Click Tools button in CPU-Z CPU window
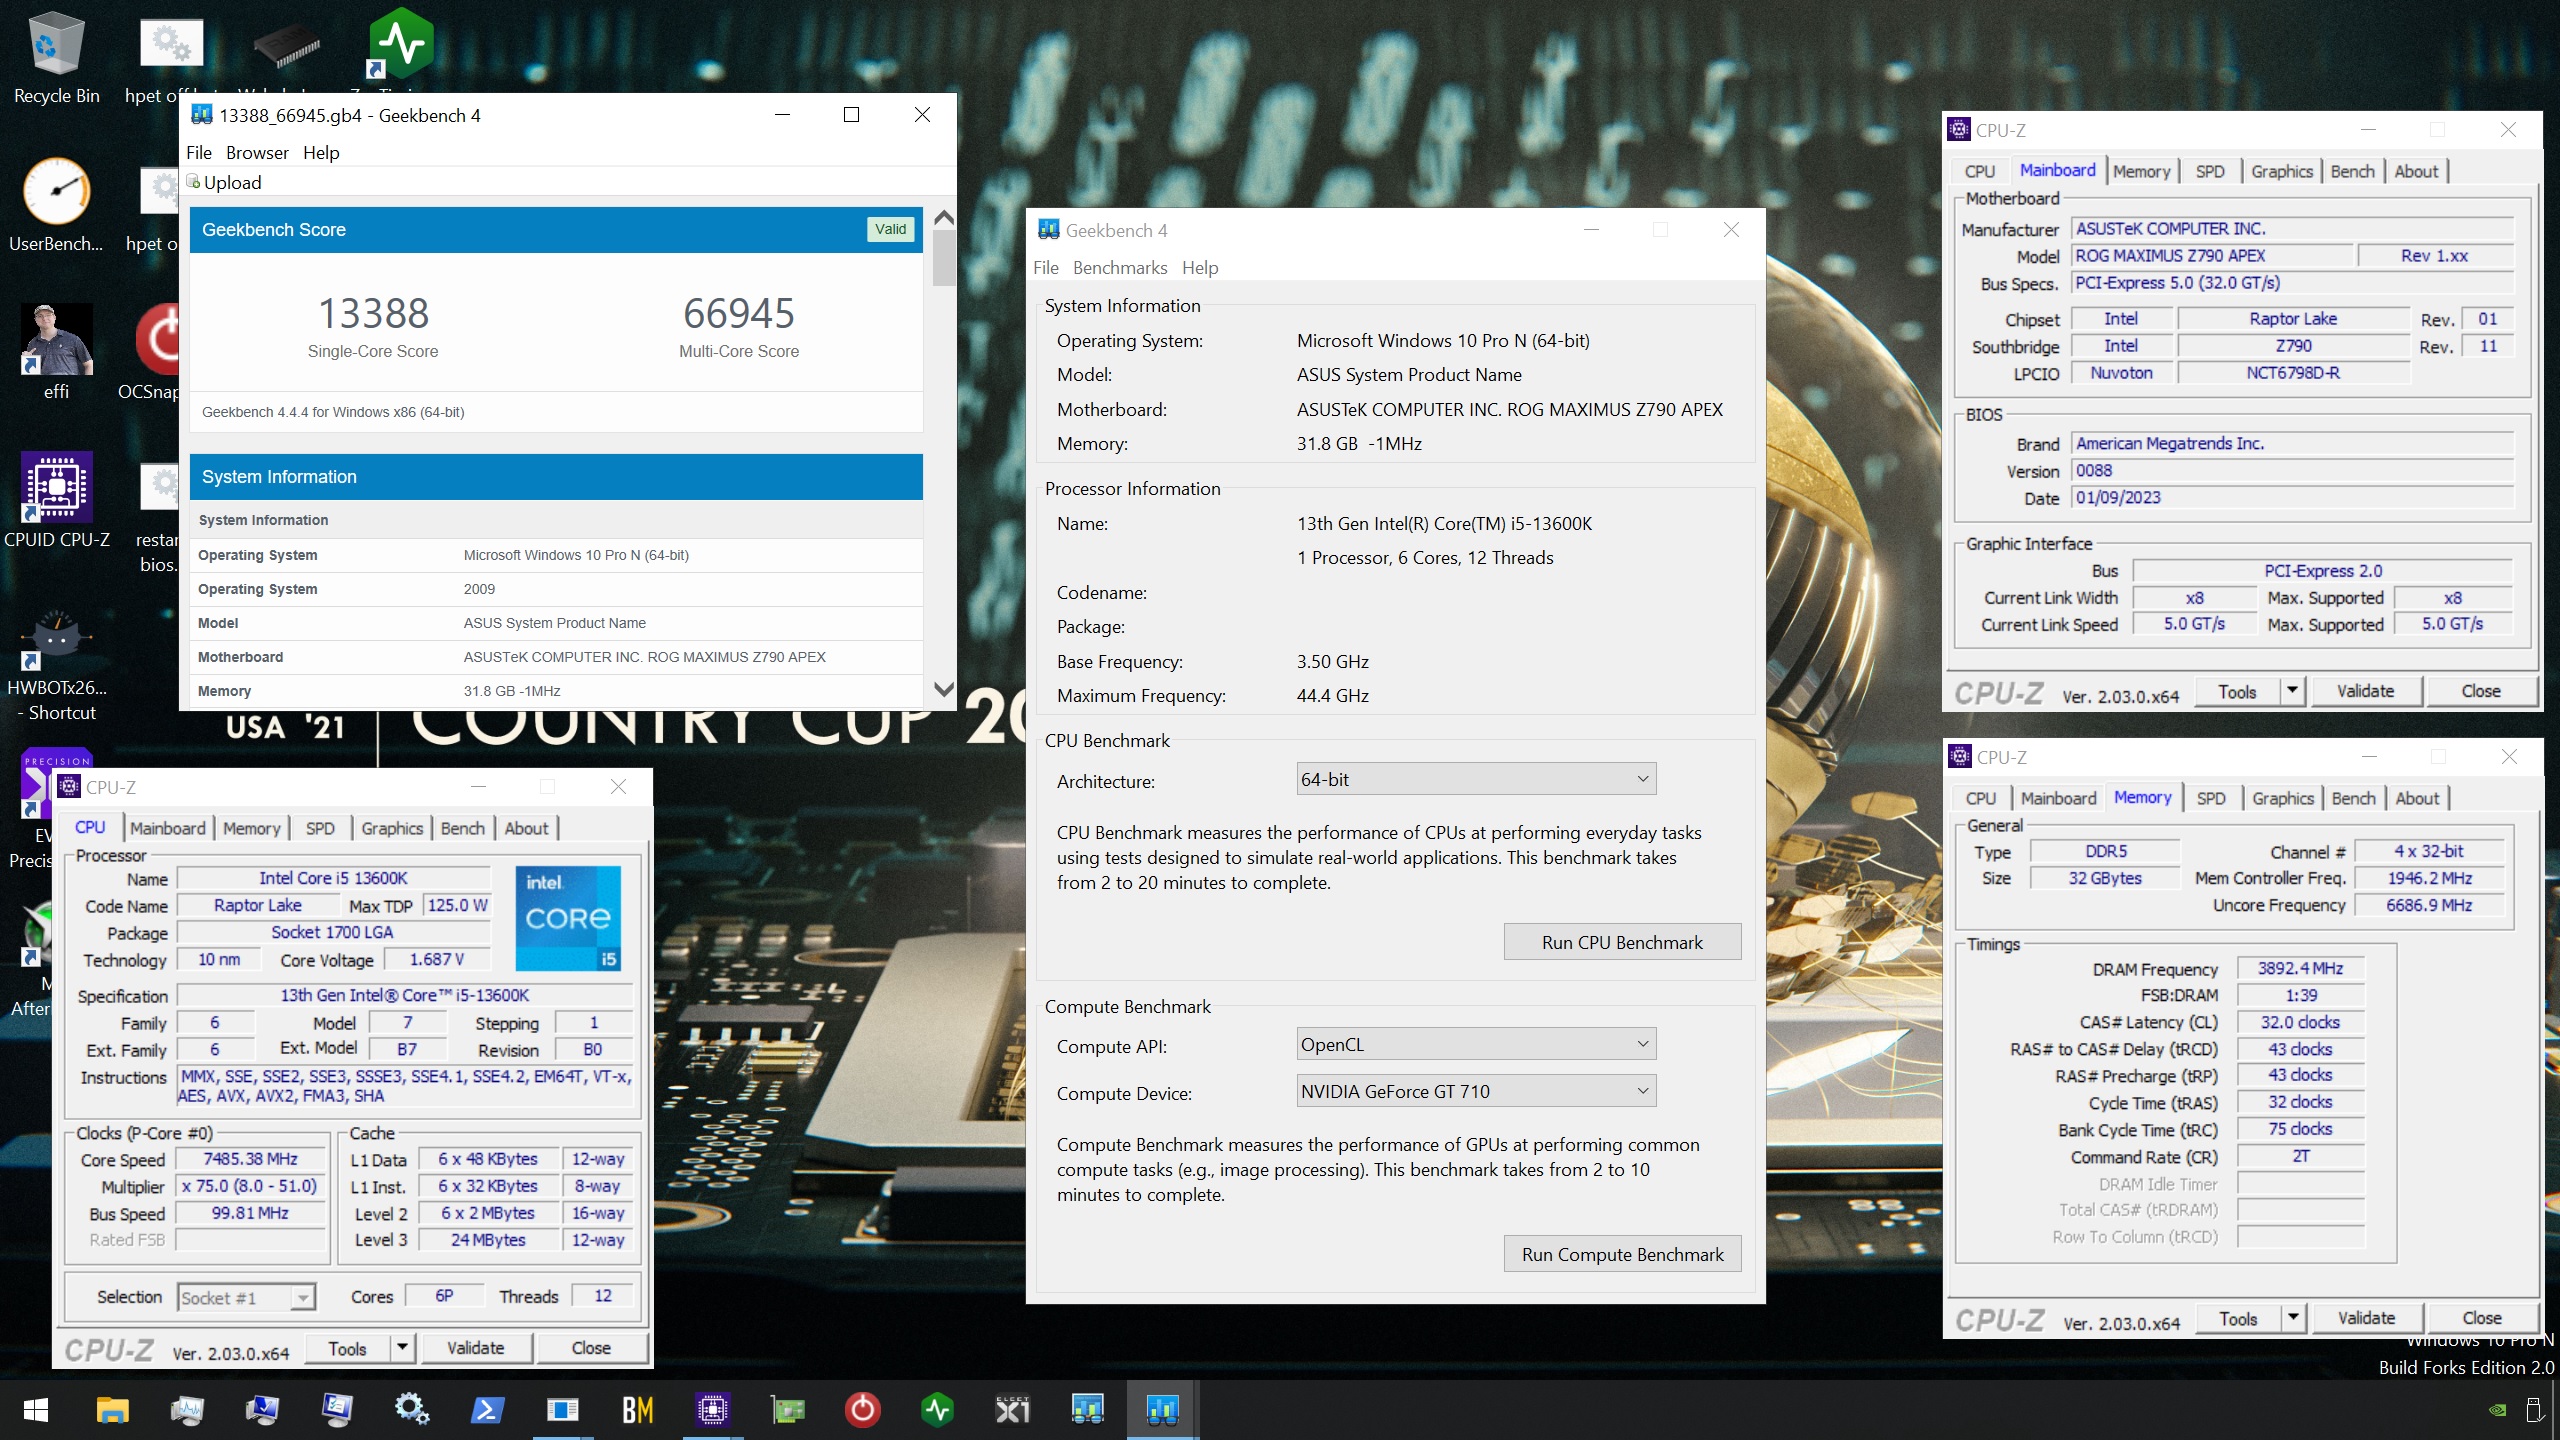The width and height of the screenshot is (2560, 1440). click(347, 1348)
